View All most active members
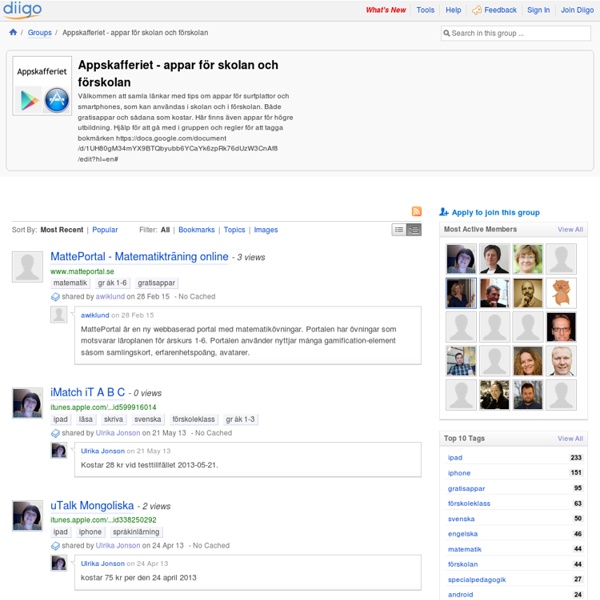 tap(570, 229)
